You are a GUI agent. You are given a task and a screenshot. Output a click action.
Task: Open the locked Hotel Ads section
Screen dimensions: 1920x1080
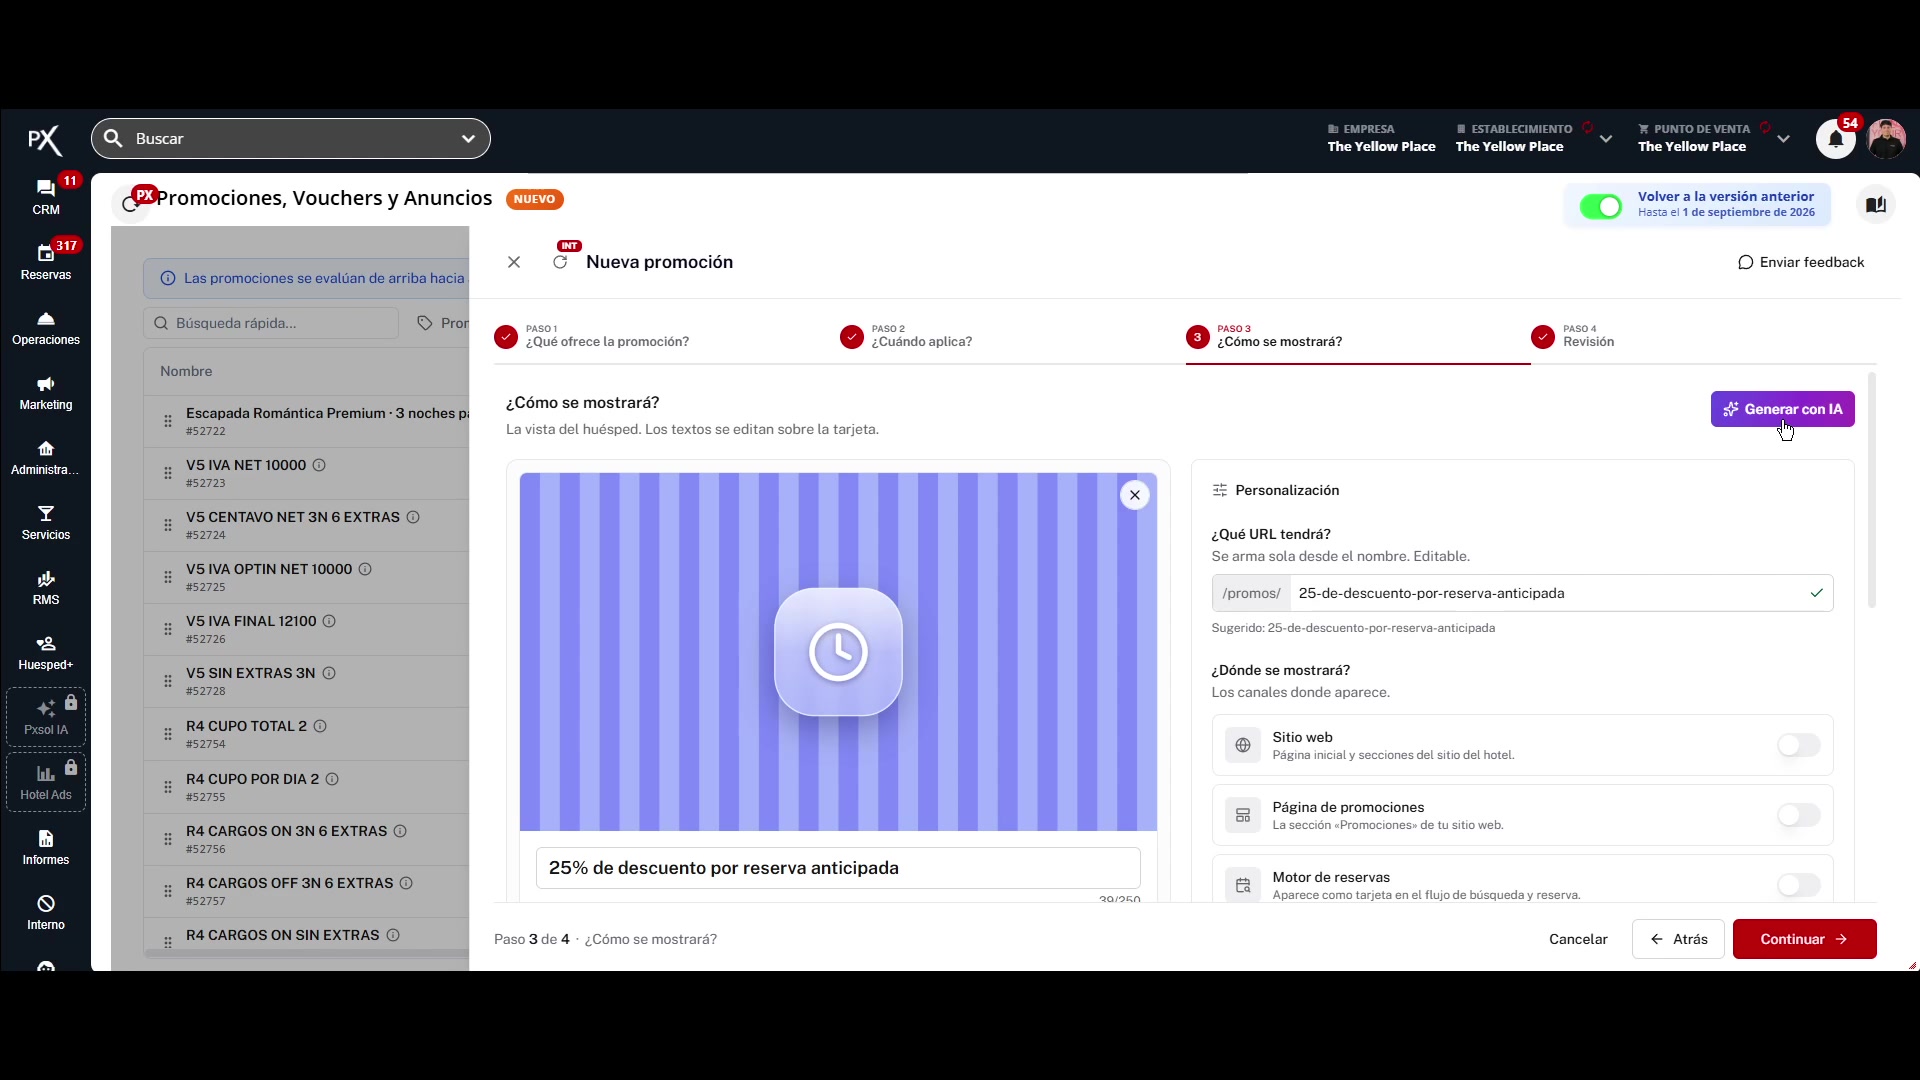[x=46, y=782]
